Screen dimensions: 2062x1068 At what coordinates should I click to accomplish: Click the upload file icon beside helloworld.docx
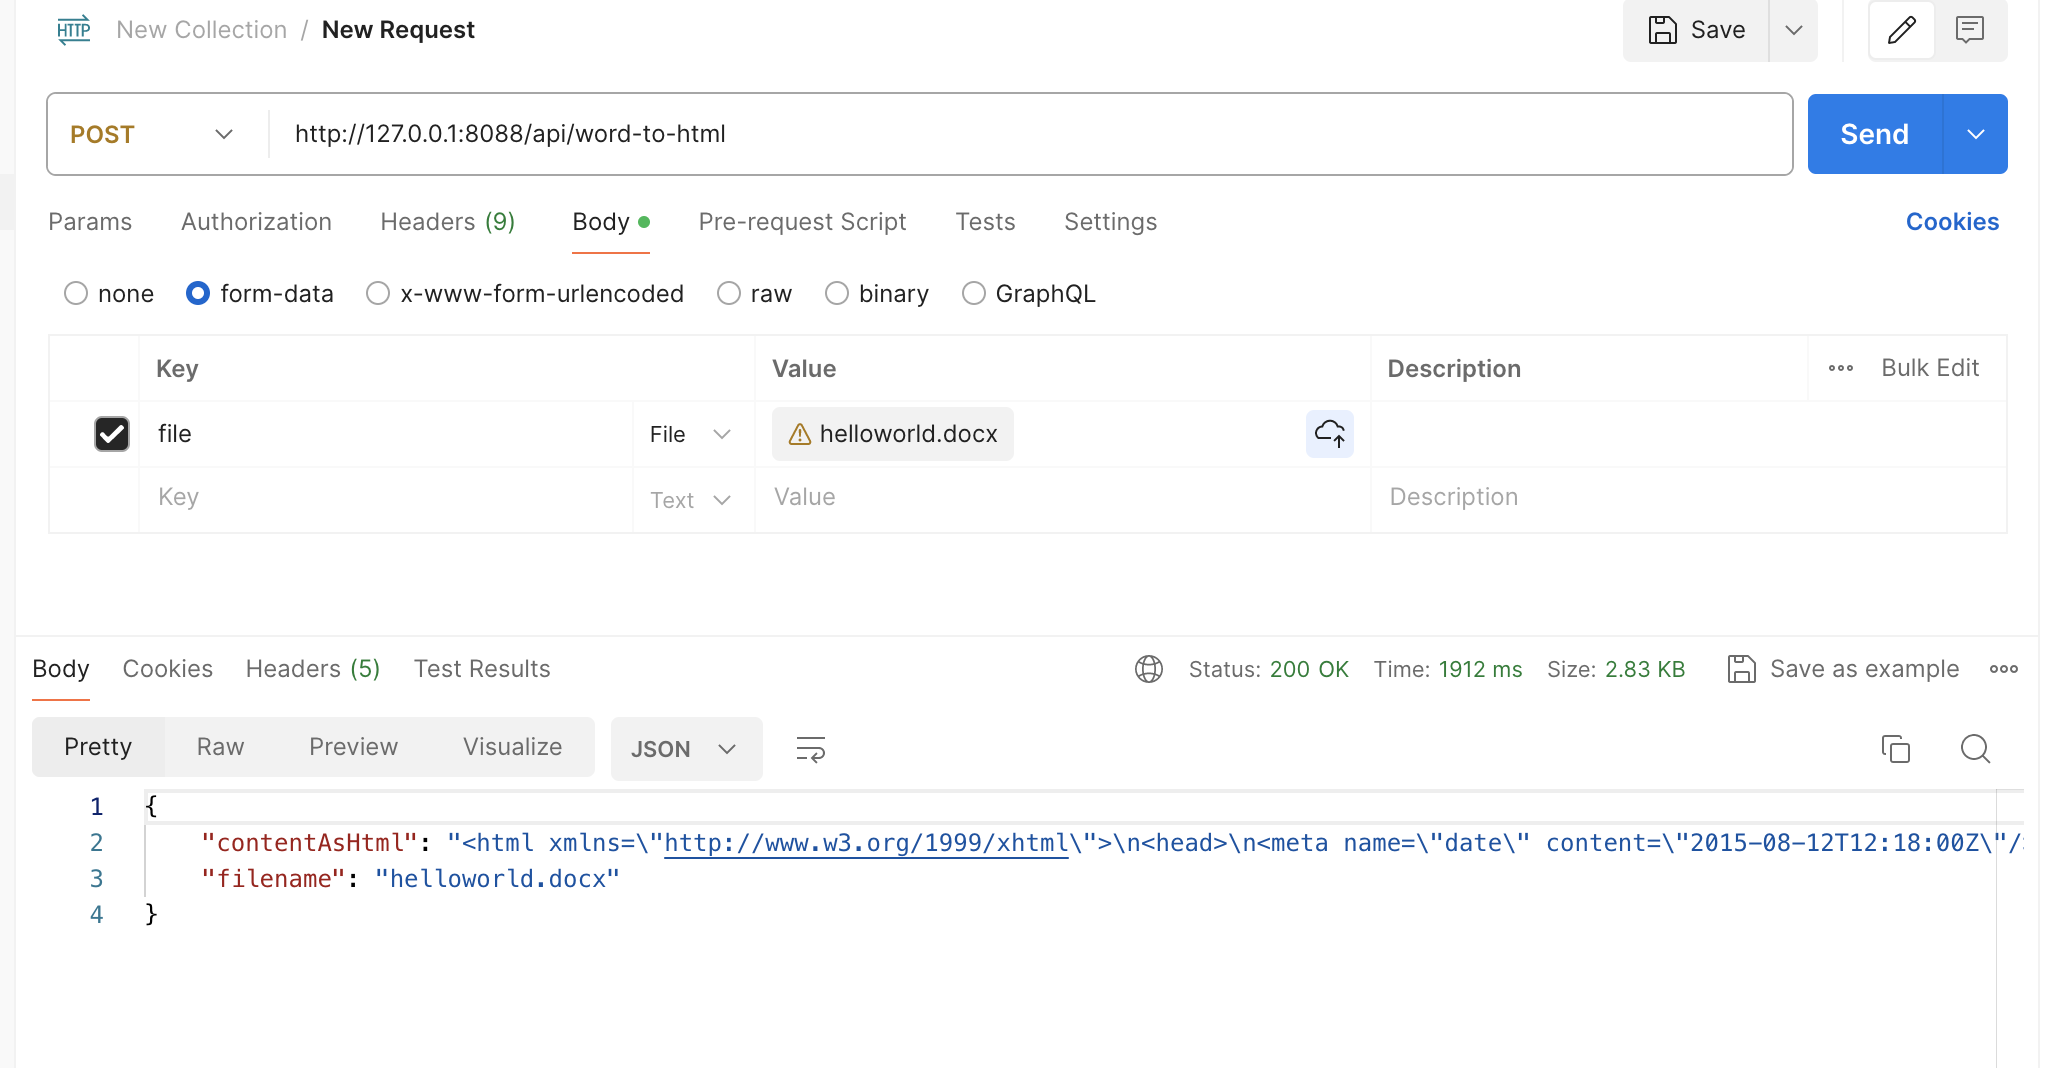(x=1329, y=434)
